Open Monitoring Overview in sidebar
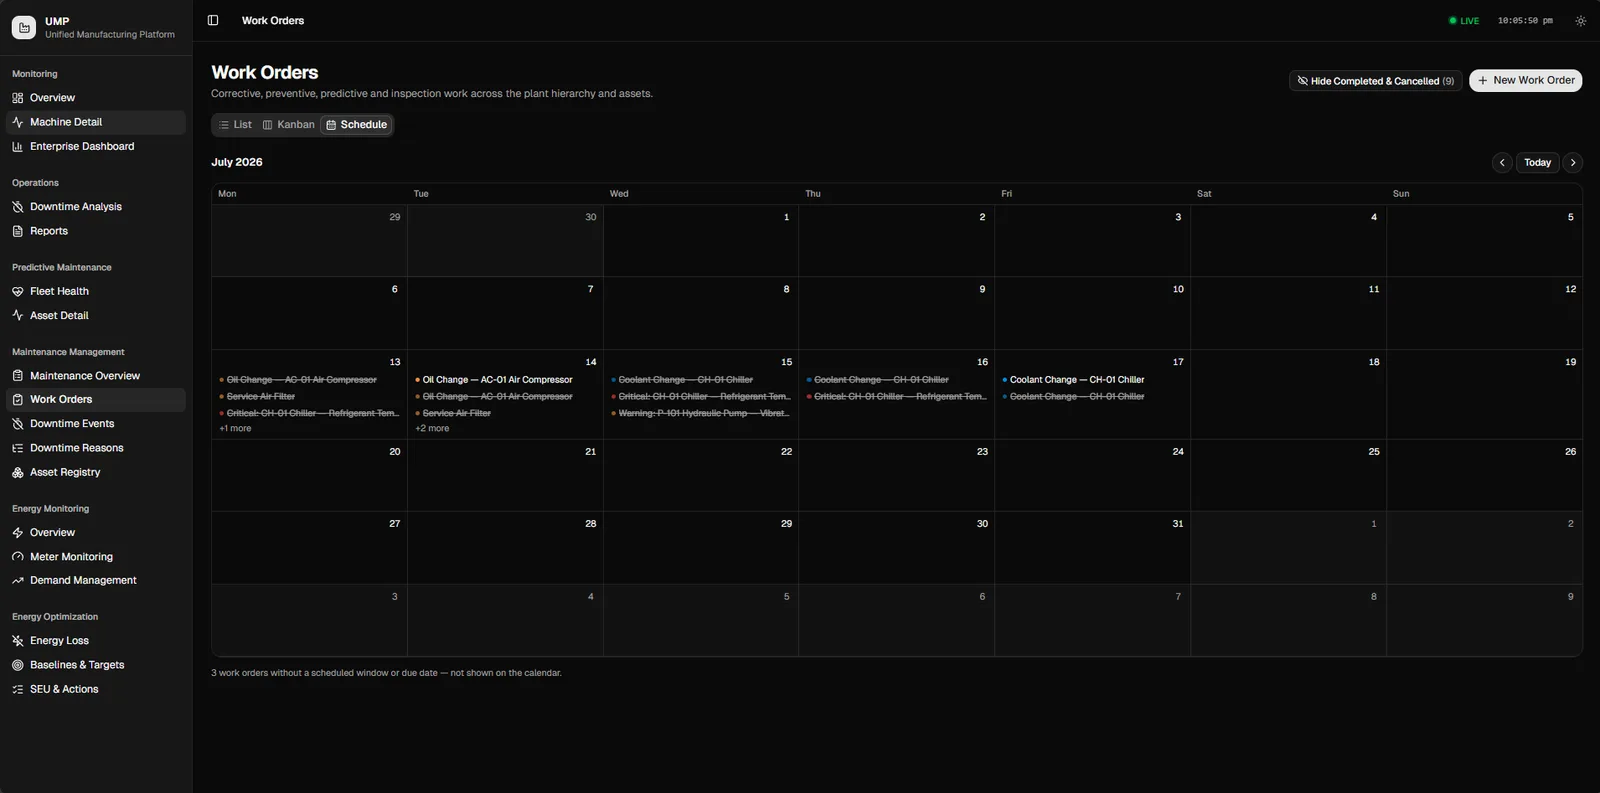This screenshot has width=1600, height=793. point(96,98)
